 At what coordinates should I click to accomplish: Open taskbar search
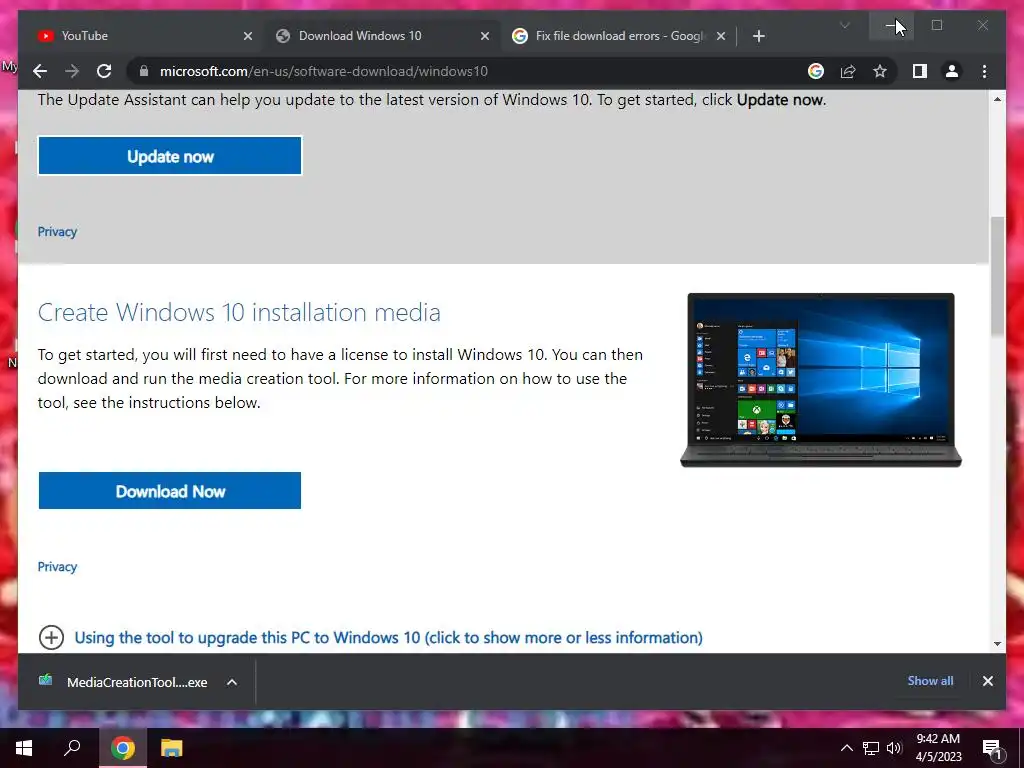tap(72, 748)
